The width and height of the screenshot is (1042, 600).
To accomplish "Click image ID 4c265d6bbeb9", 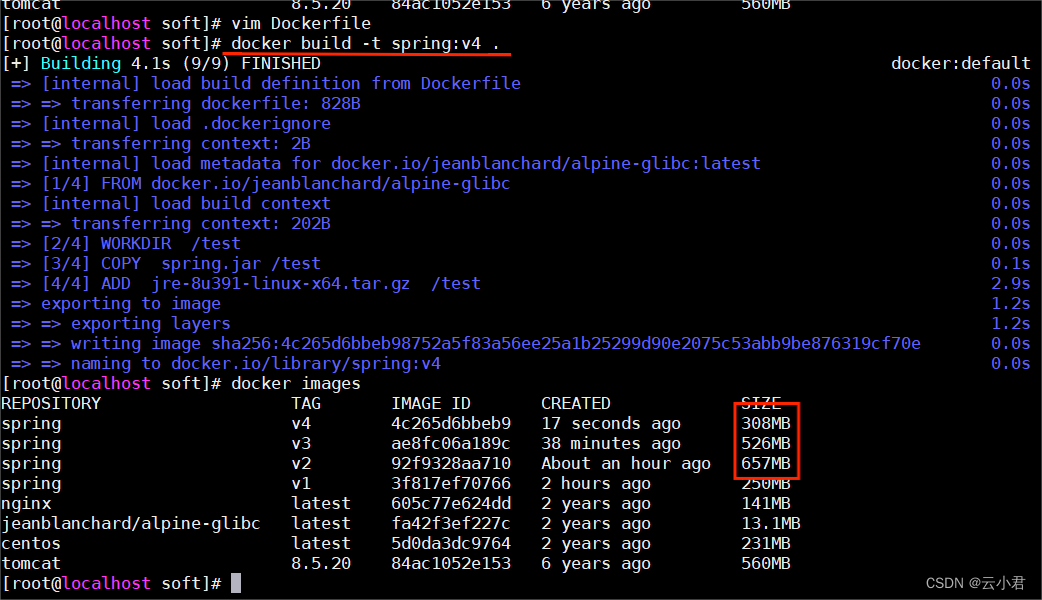I will tap(451, 424).
